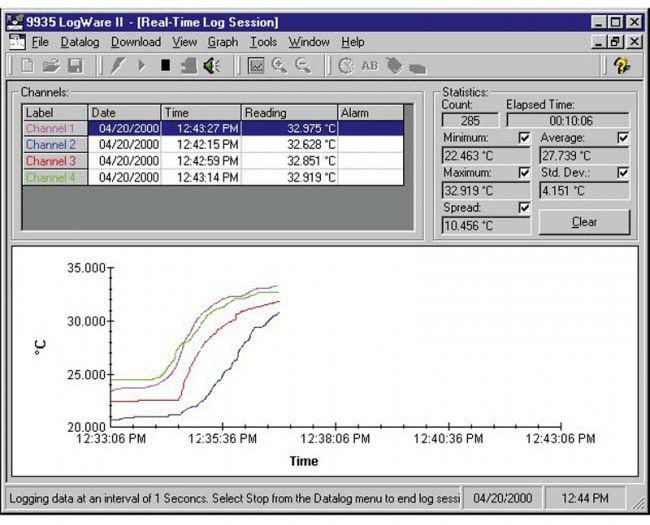Uncheck the Minimum statistic checkbox

click(x=524, y=138)
